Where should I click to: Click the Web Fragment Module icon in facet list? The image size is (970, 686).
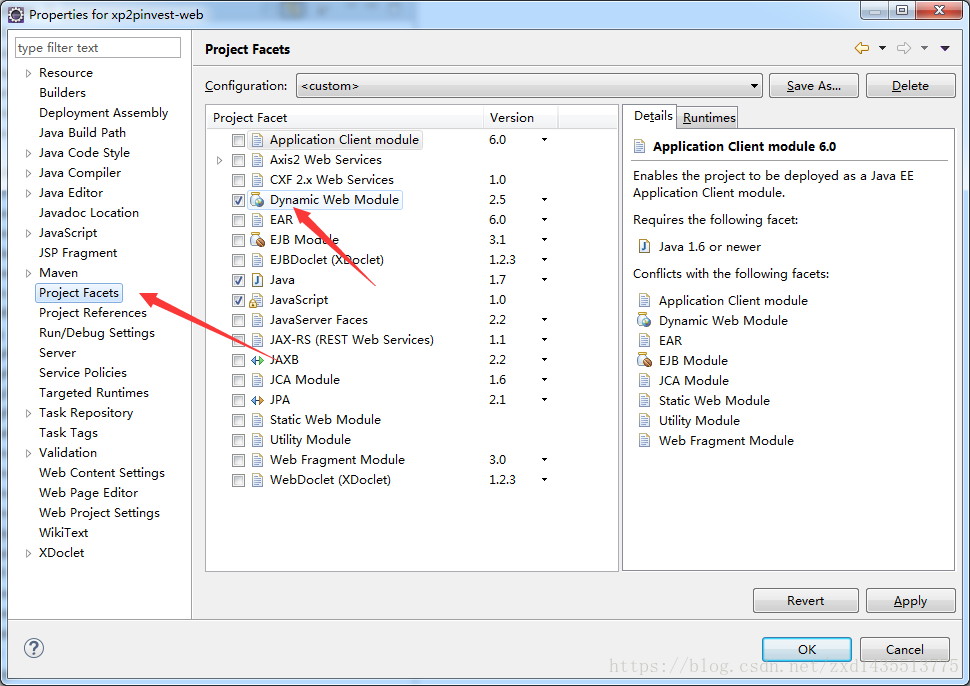257,460
